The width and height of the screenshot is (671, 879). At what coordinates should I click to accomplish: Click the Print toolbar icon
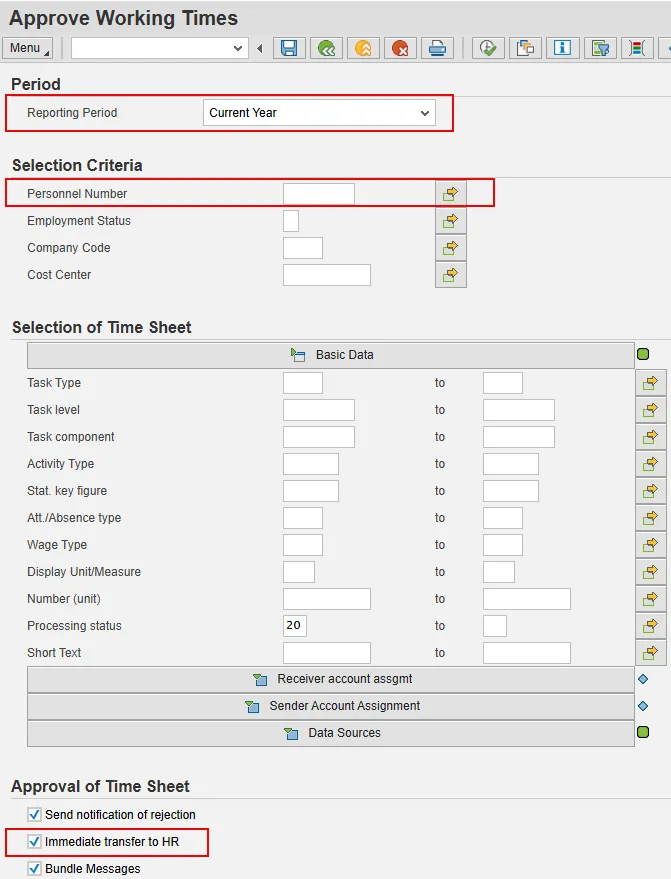[x=438, y=48]
